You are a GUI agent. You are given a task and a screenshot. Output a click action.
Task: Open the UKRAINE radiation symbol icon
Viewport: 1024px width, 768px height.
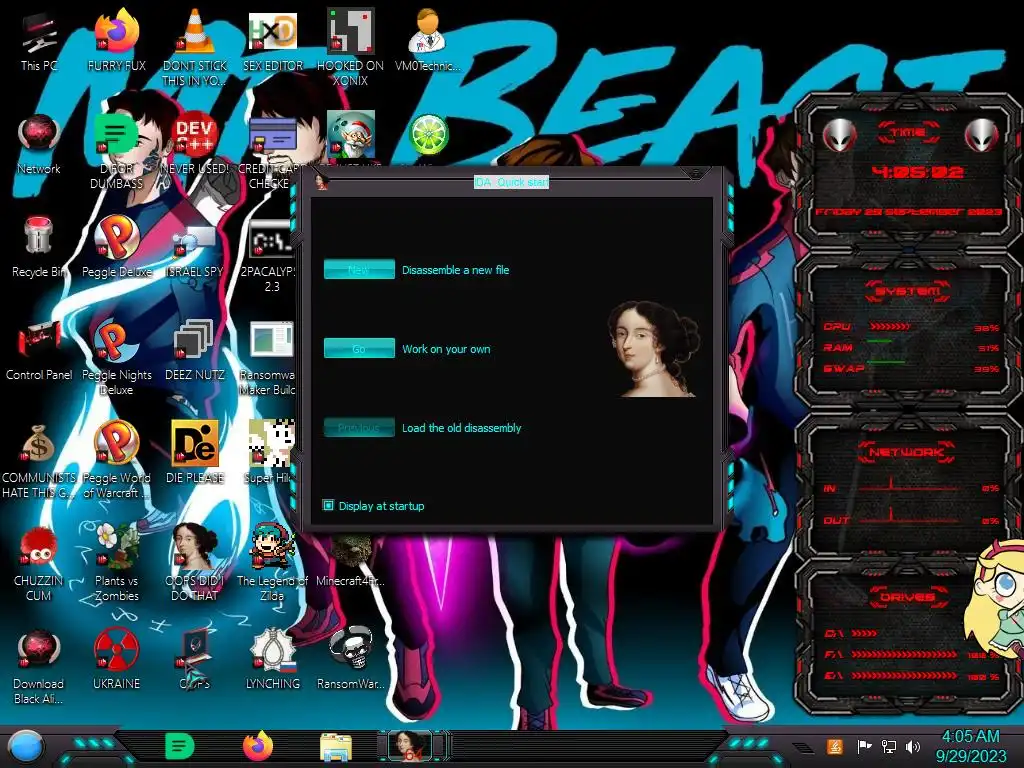click(x=117, y=660)
